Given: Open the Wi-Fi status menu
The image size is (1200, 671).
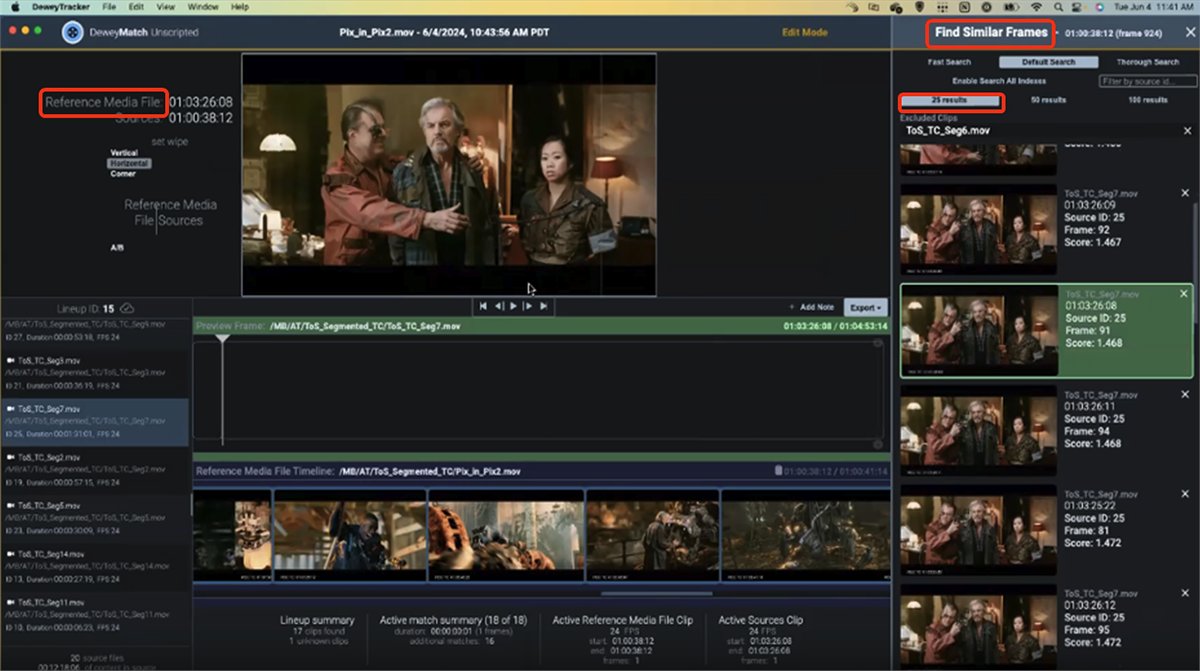Looking at the screenshot, I should [1036, 7].
